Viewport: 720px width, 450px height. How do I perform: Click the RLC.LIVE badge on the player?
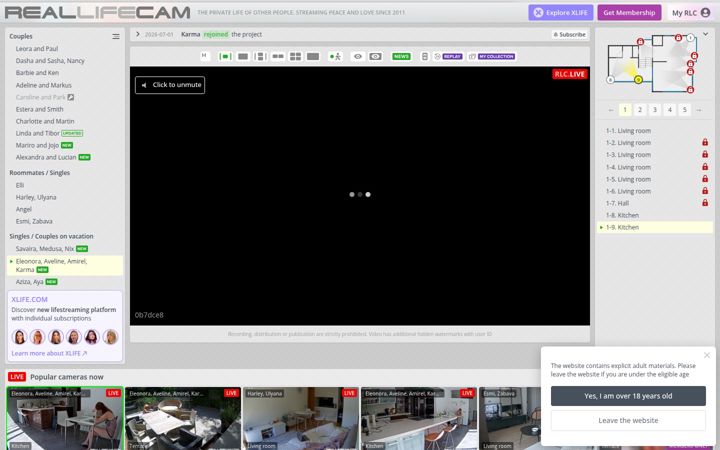click(x=569, y=74)
